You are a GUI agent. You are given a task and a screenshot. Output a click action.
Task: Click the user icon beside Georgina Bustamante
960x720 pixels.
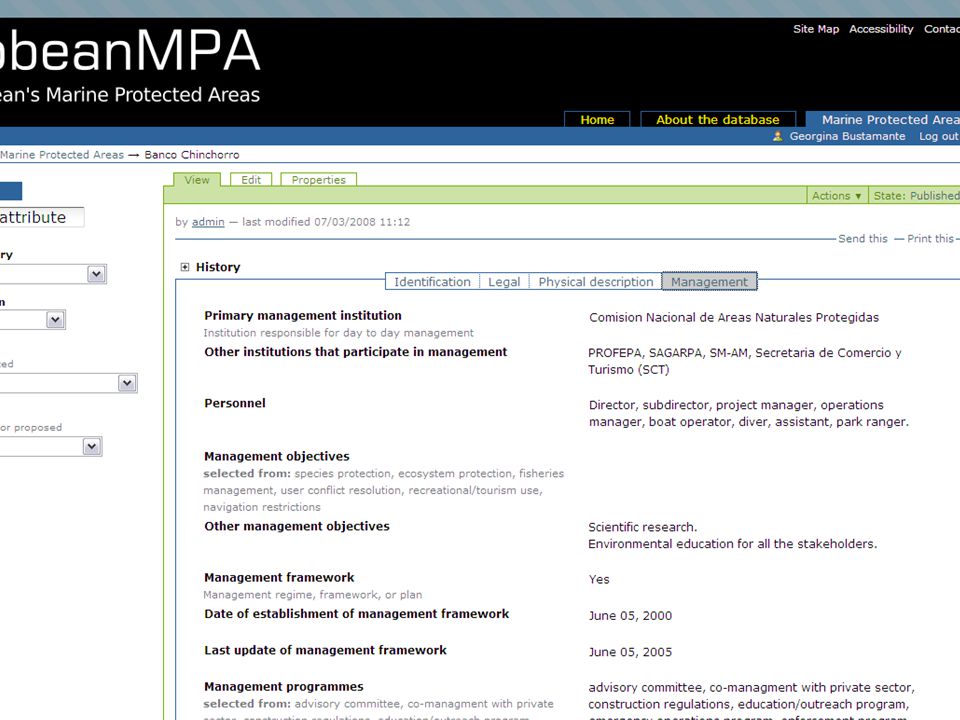[x=778, y=137]
